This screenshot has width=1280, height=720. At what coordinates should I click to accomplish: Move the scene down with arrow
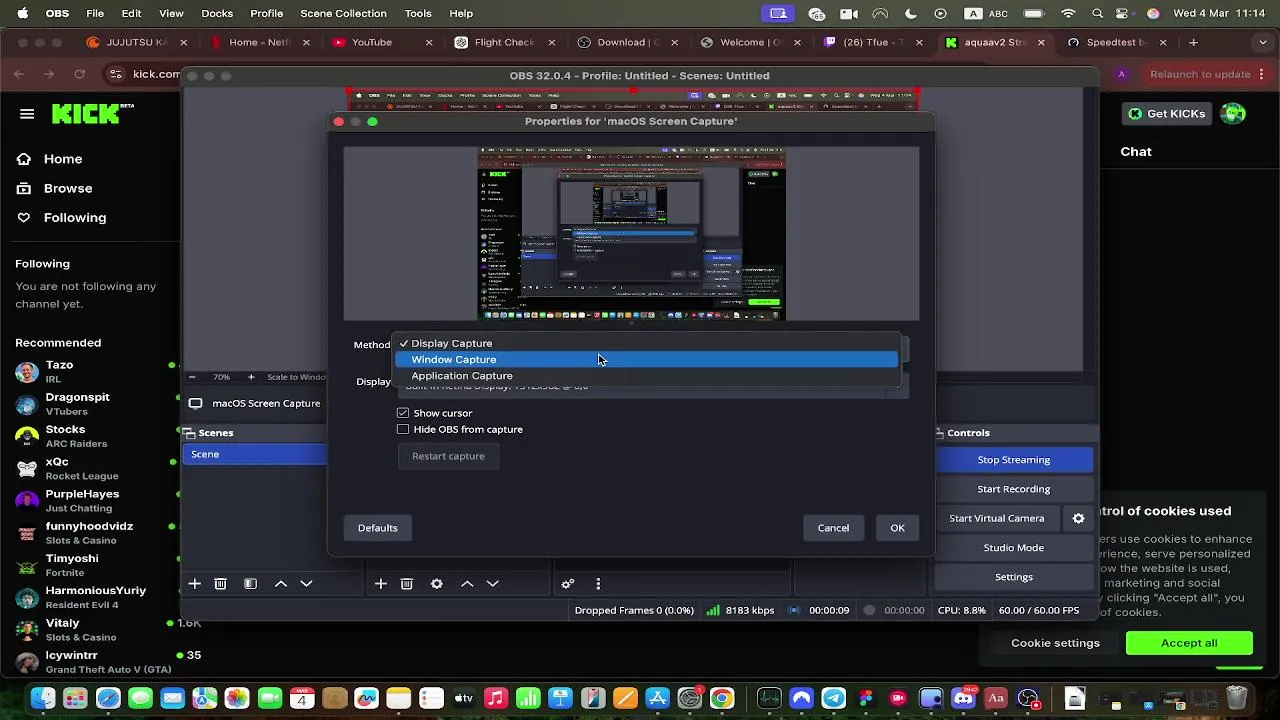coord(307,584)
